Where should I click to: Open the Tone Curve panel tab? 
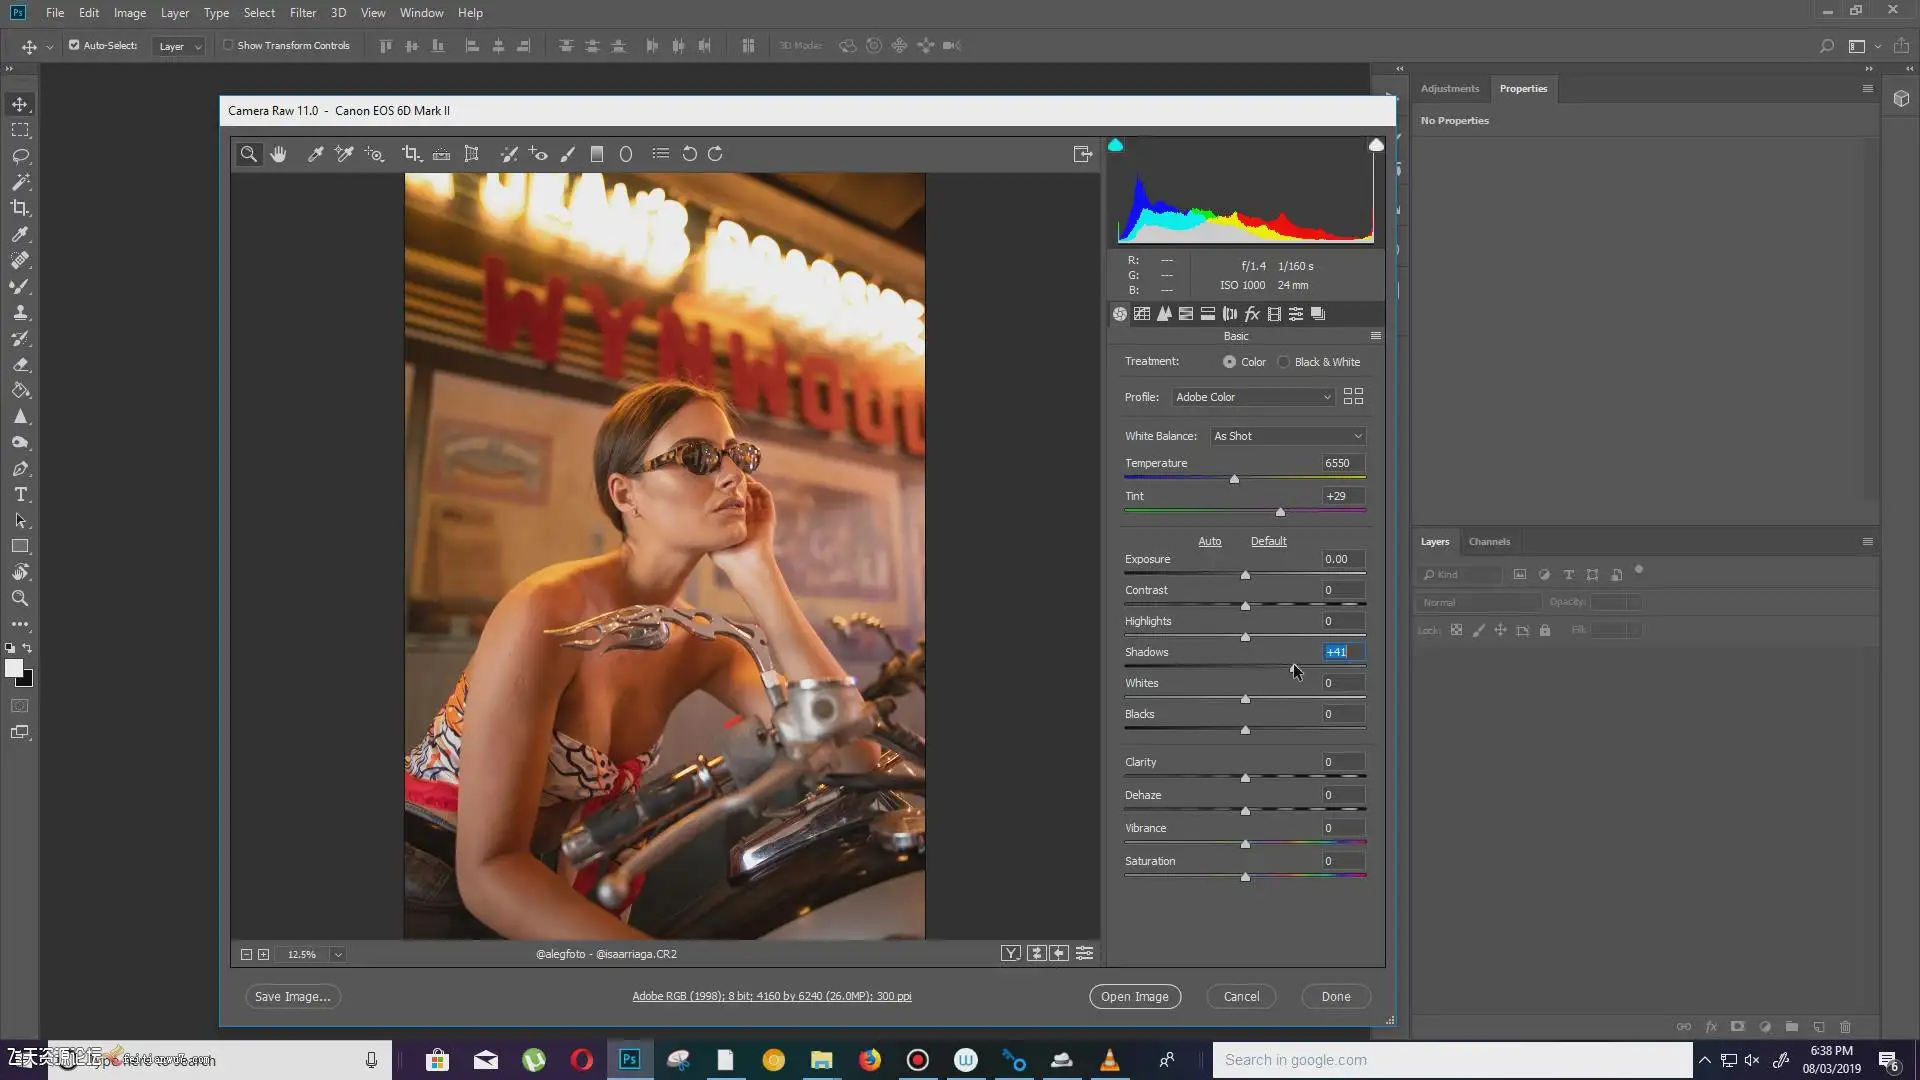click(x=1142, y=314)
